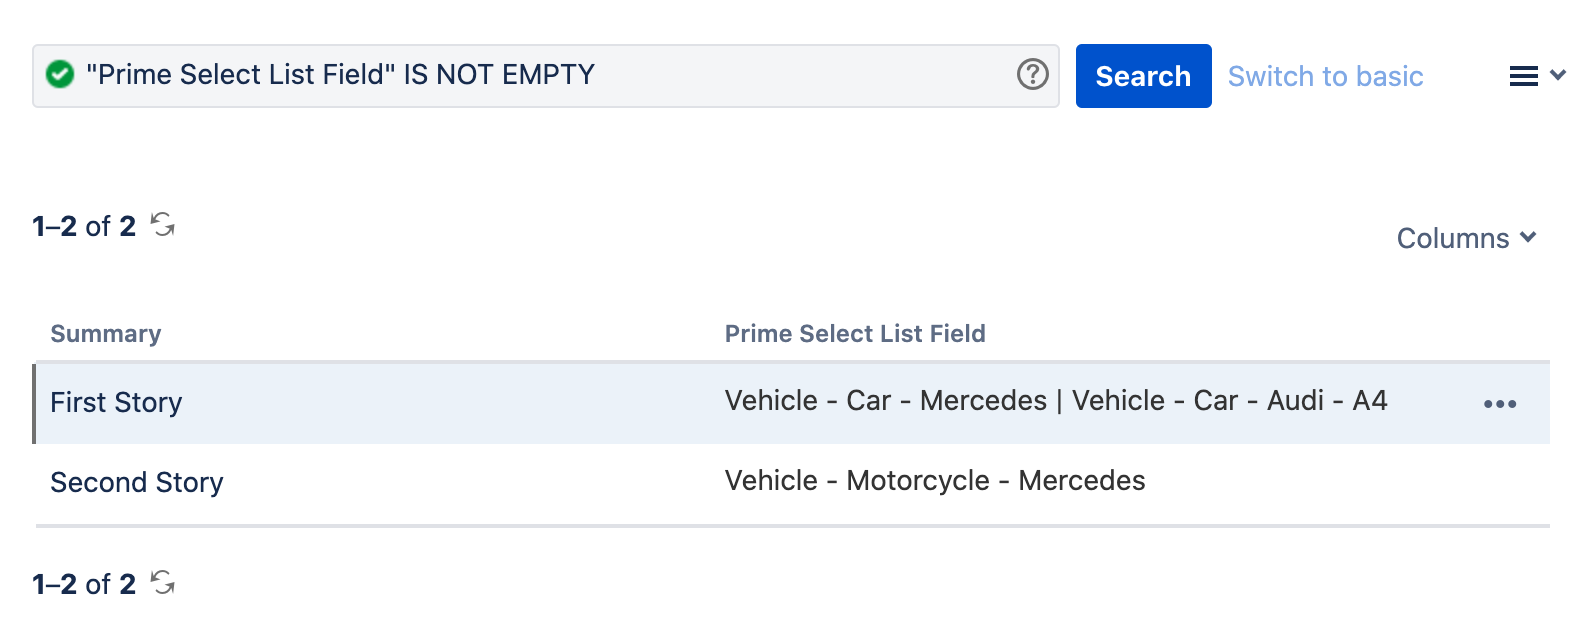Image resolution: width=1588 pixels, height=624 pixels.
Task: Click the Prime Select List Field column header
Action: click(855, 333)
